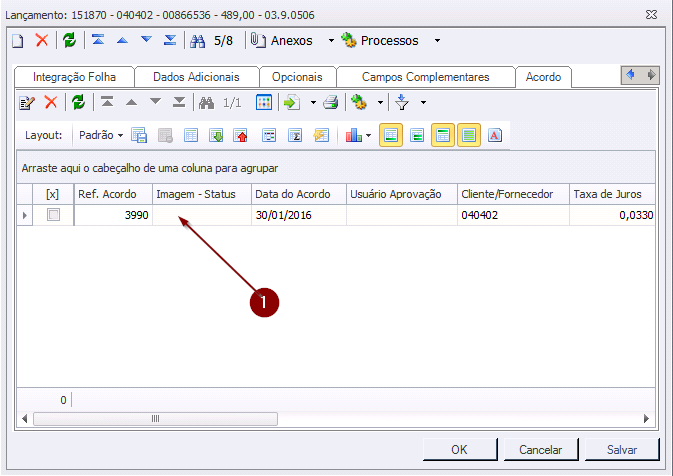Click the new record icon in top toolbar
Image resolution: width=673 pixels, height=476 pixels.
coord(18,40)
